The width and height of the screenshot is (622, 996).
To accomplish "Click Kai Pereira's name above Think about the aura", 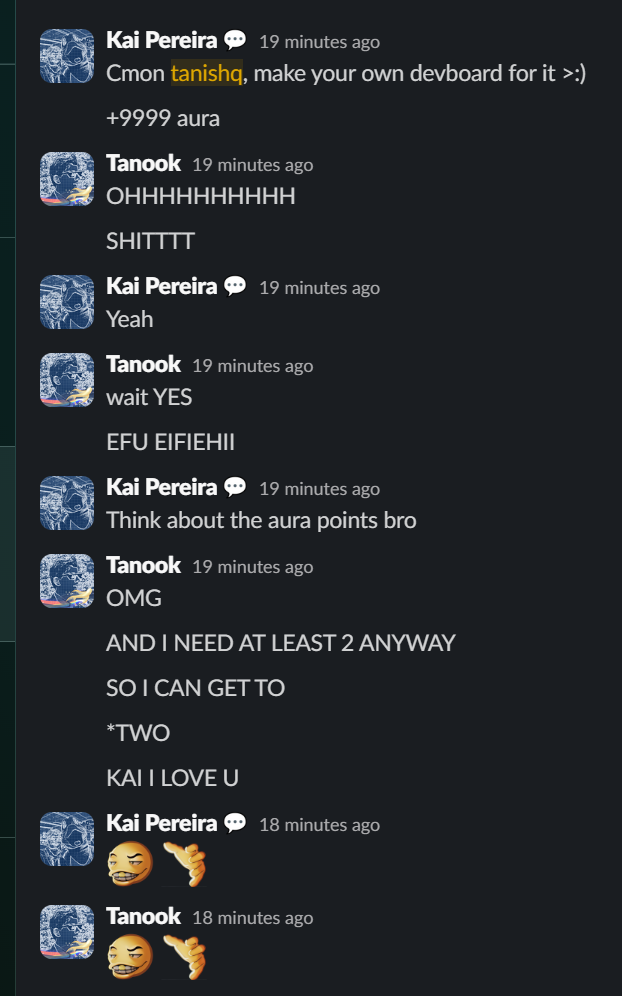I will coord(162,487).
